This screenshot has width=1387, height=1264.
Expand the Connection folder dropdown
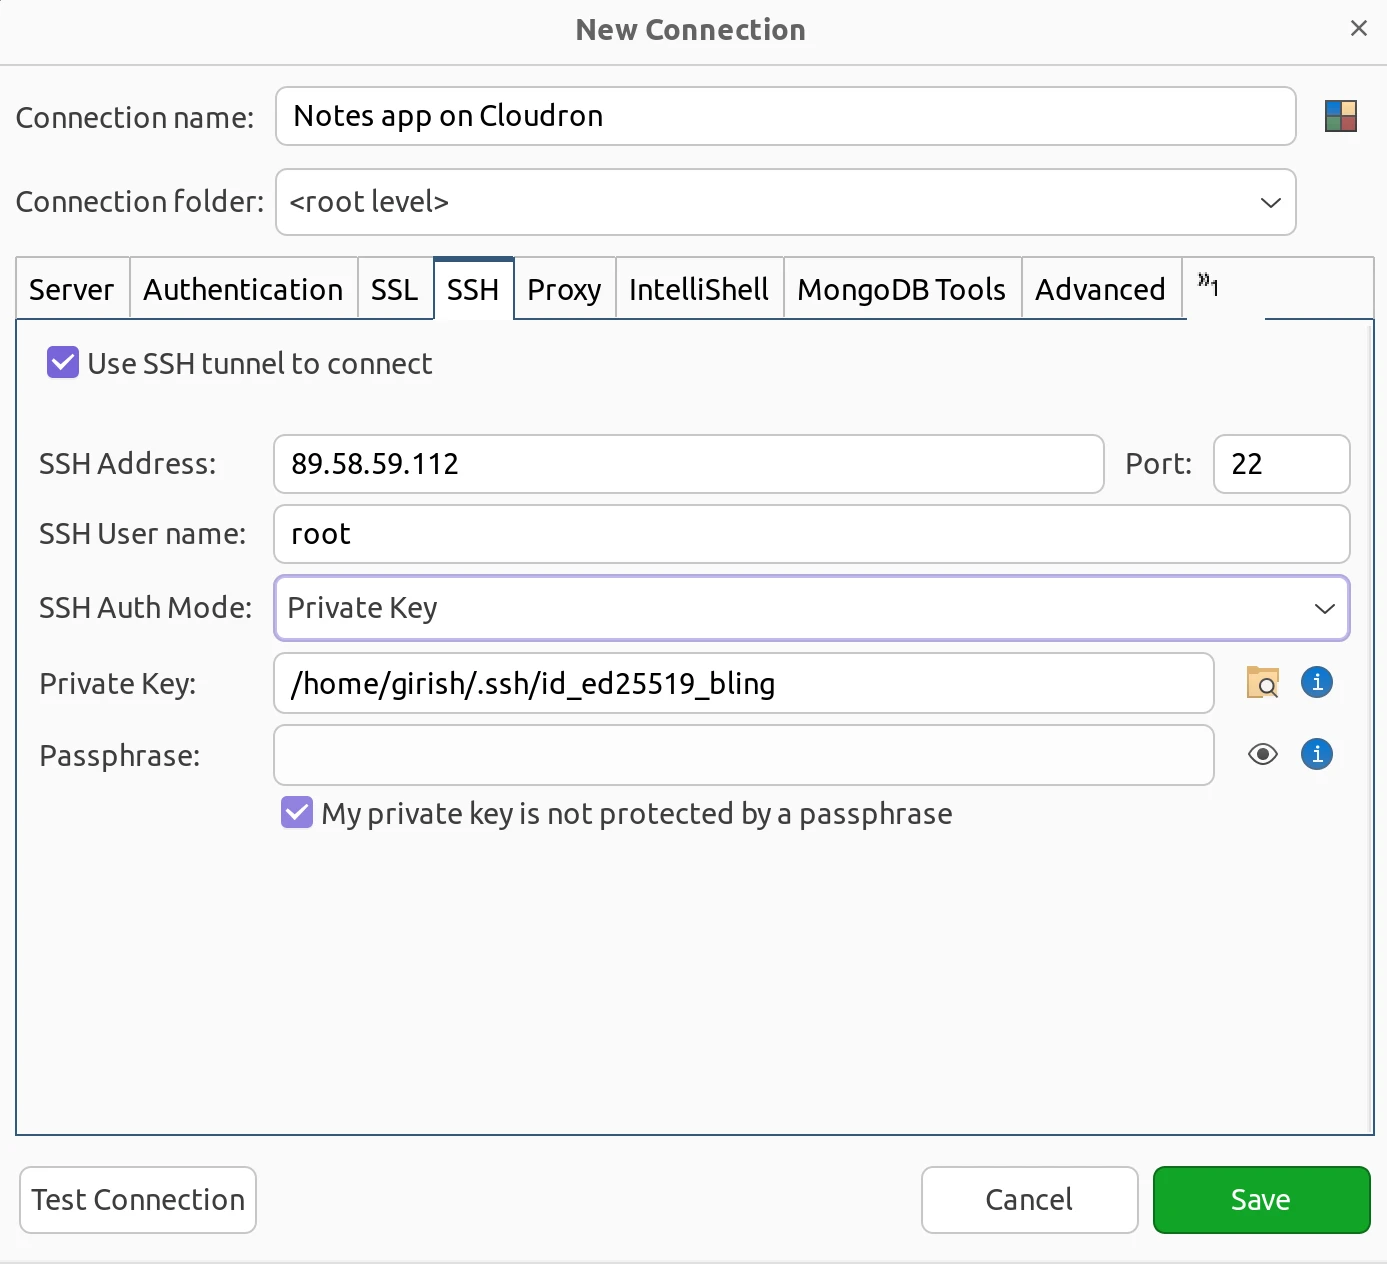tap(1270, 202)
